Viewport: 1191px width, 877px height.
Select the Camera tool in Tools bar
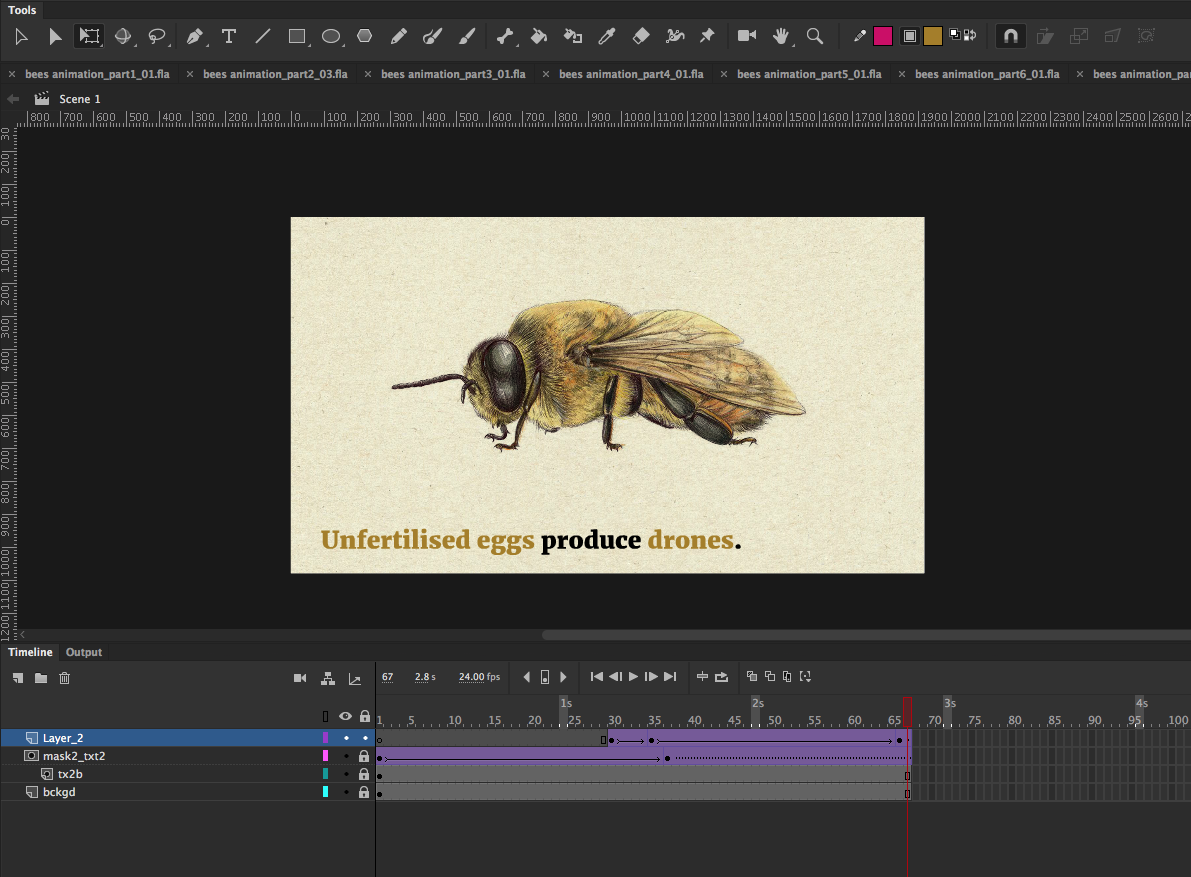pyautogui.click(x=747, y=36)
